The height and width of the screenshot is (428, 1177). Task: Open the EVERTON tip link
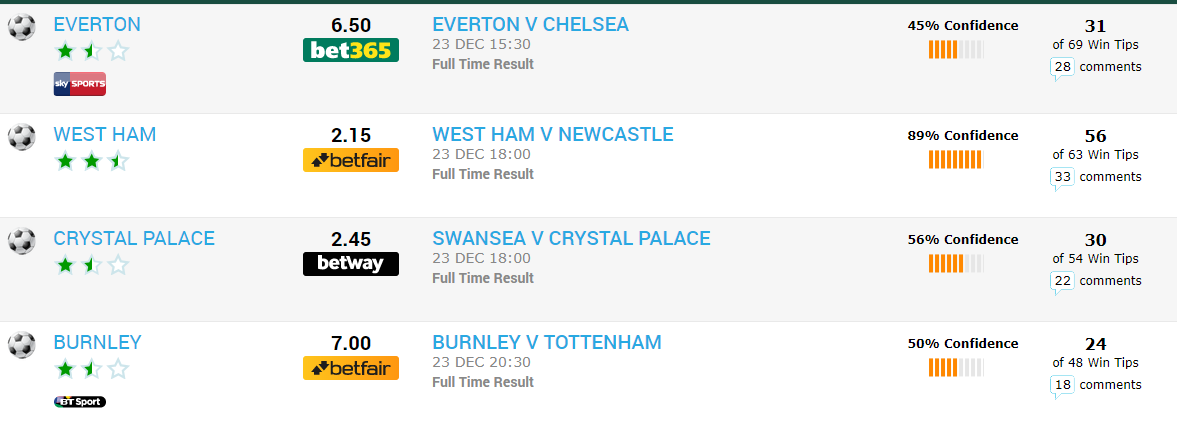click(97, 25)
